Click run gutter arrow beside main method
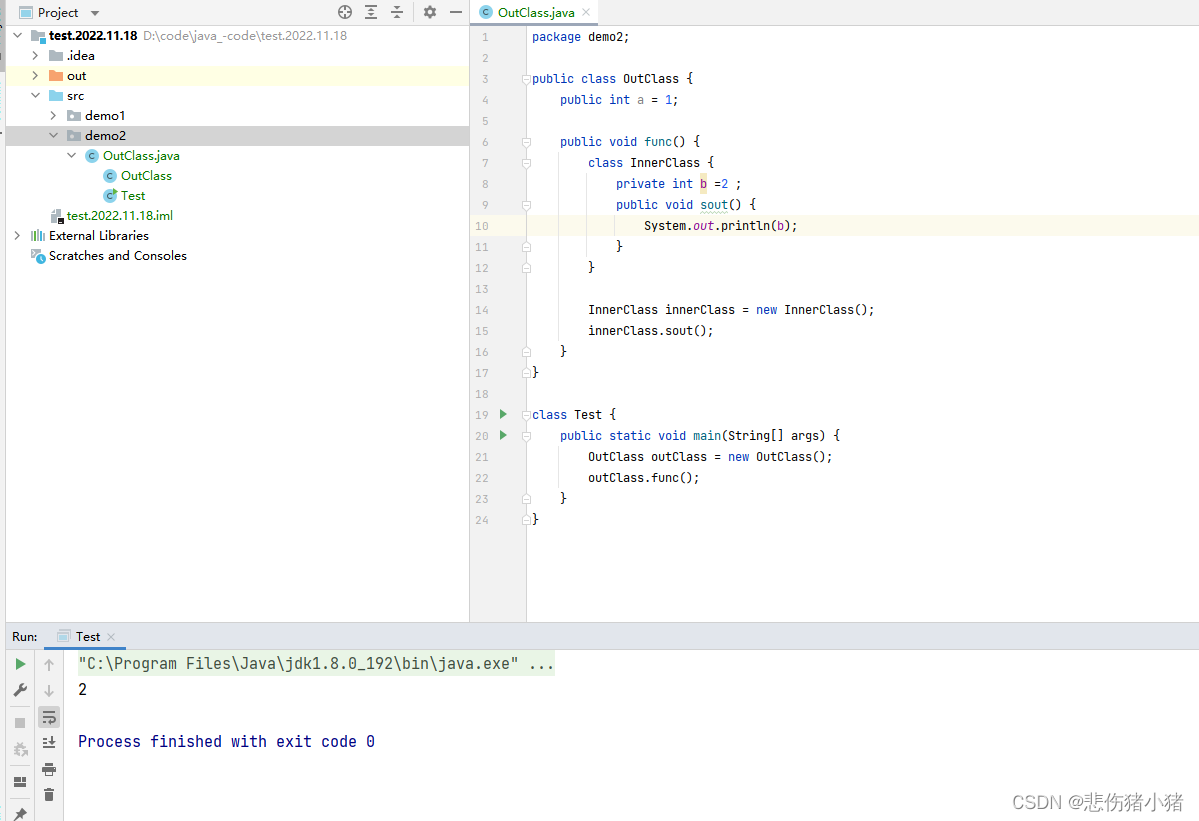This screenshot has height=821, width=1199. click(503, 435)
